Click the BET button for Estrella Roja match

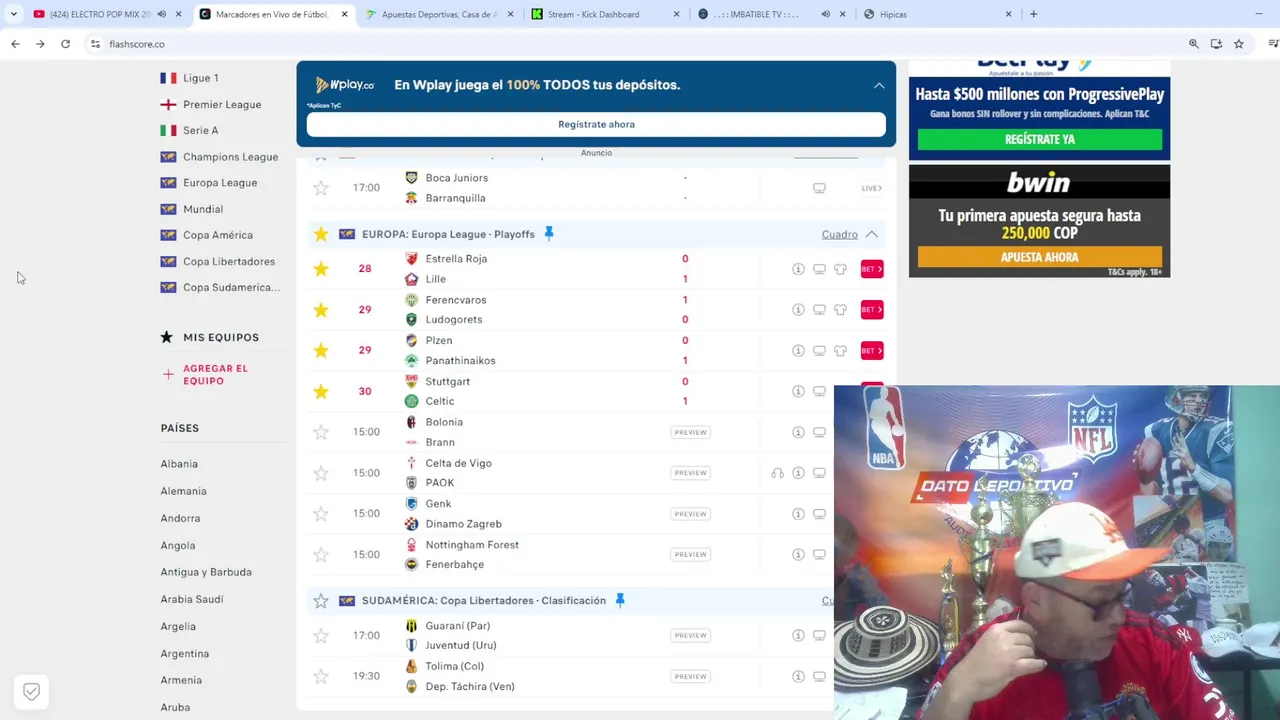tap(872, 269)
